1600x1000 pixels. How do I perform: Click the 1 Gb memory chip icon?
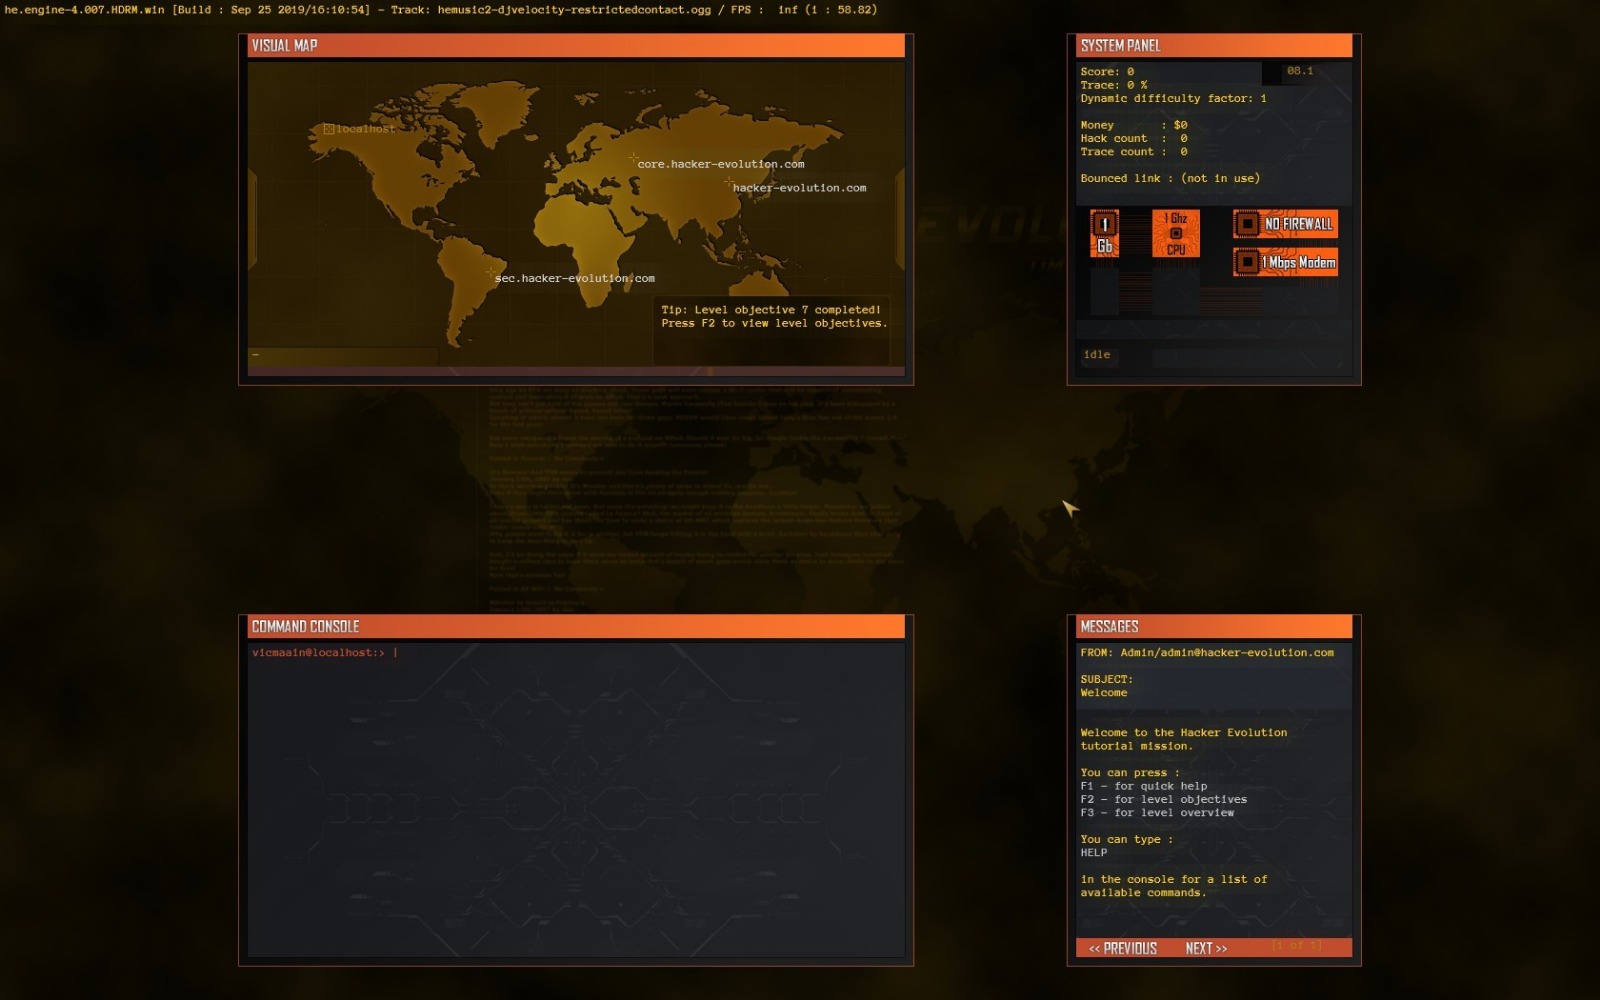click(1104, 232)
